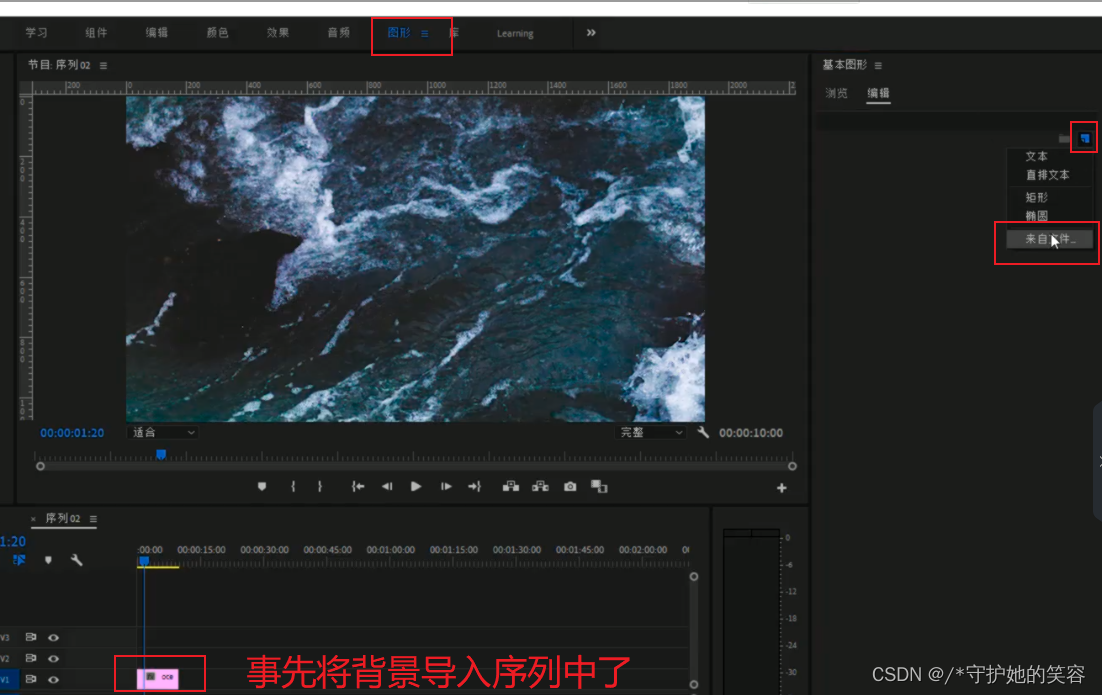This screenshot has width=1102, height=695.
Task: Switch to the Learning workspace
Action: coord(515,33)
